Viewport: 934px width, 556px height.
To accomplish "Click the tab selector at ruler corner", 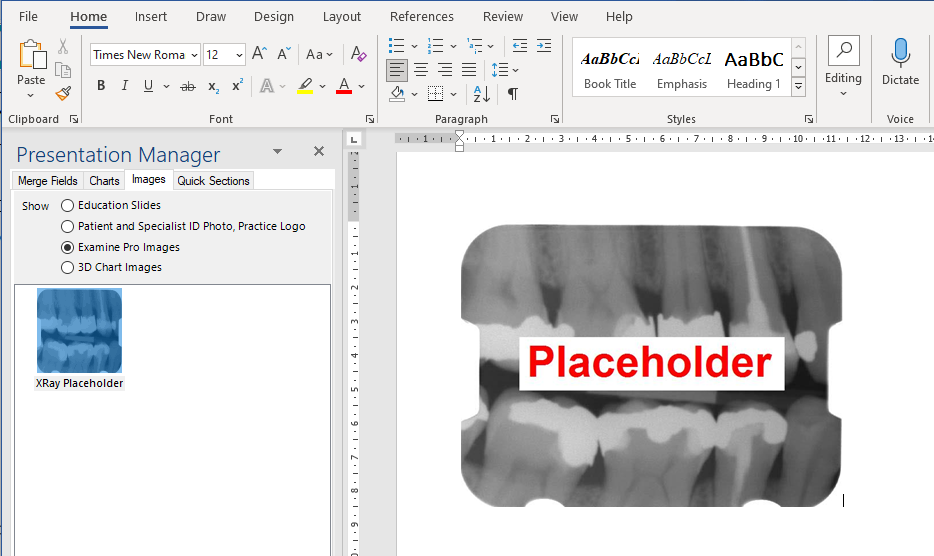I will 354,139.
